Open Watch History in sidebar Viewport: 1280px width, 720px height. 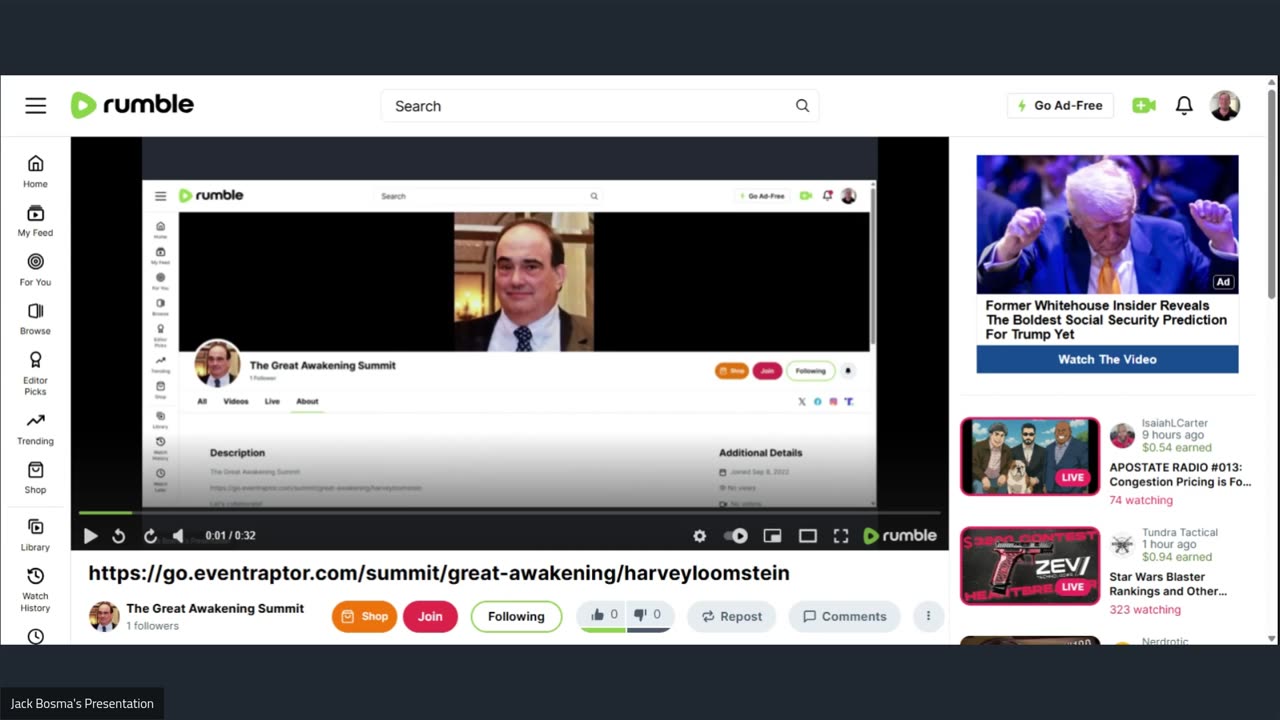[35, 589]
